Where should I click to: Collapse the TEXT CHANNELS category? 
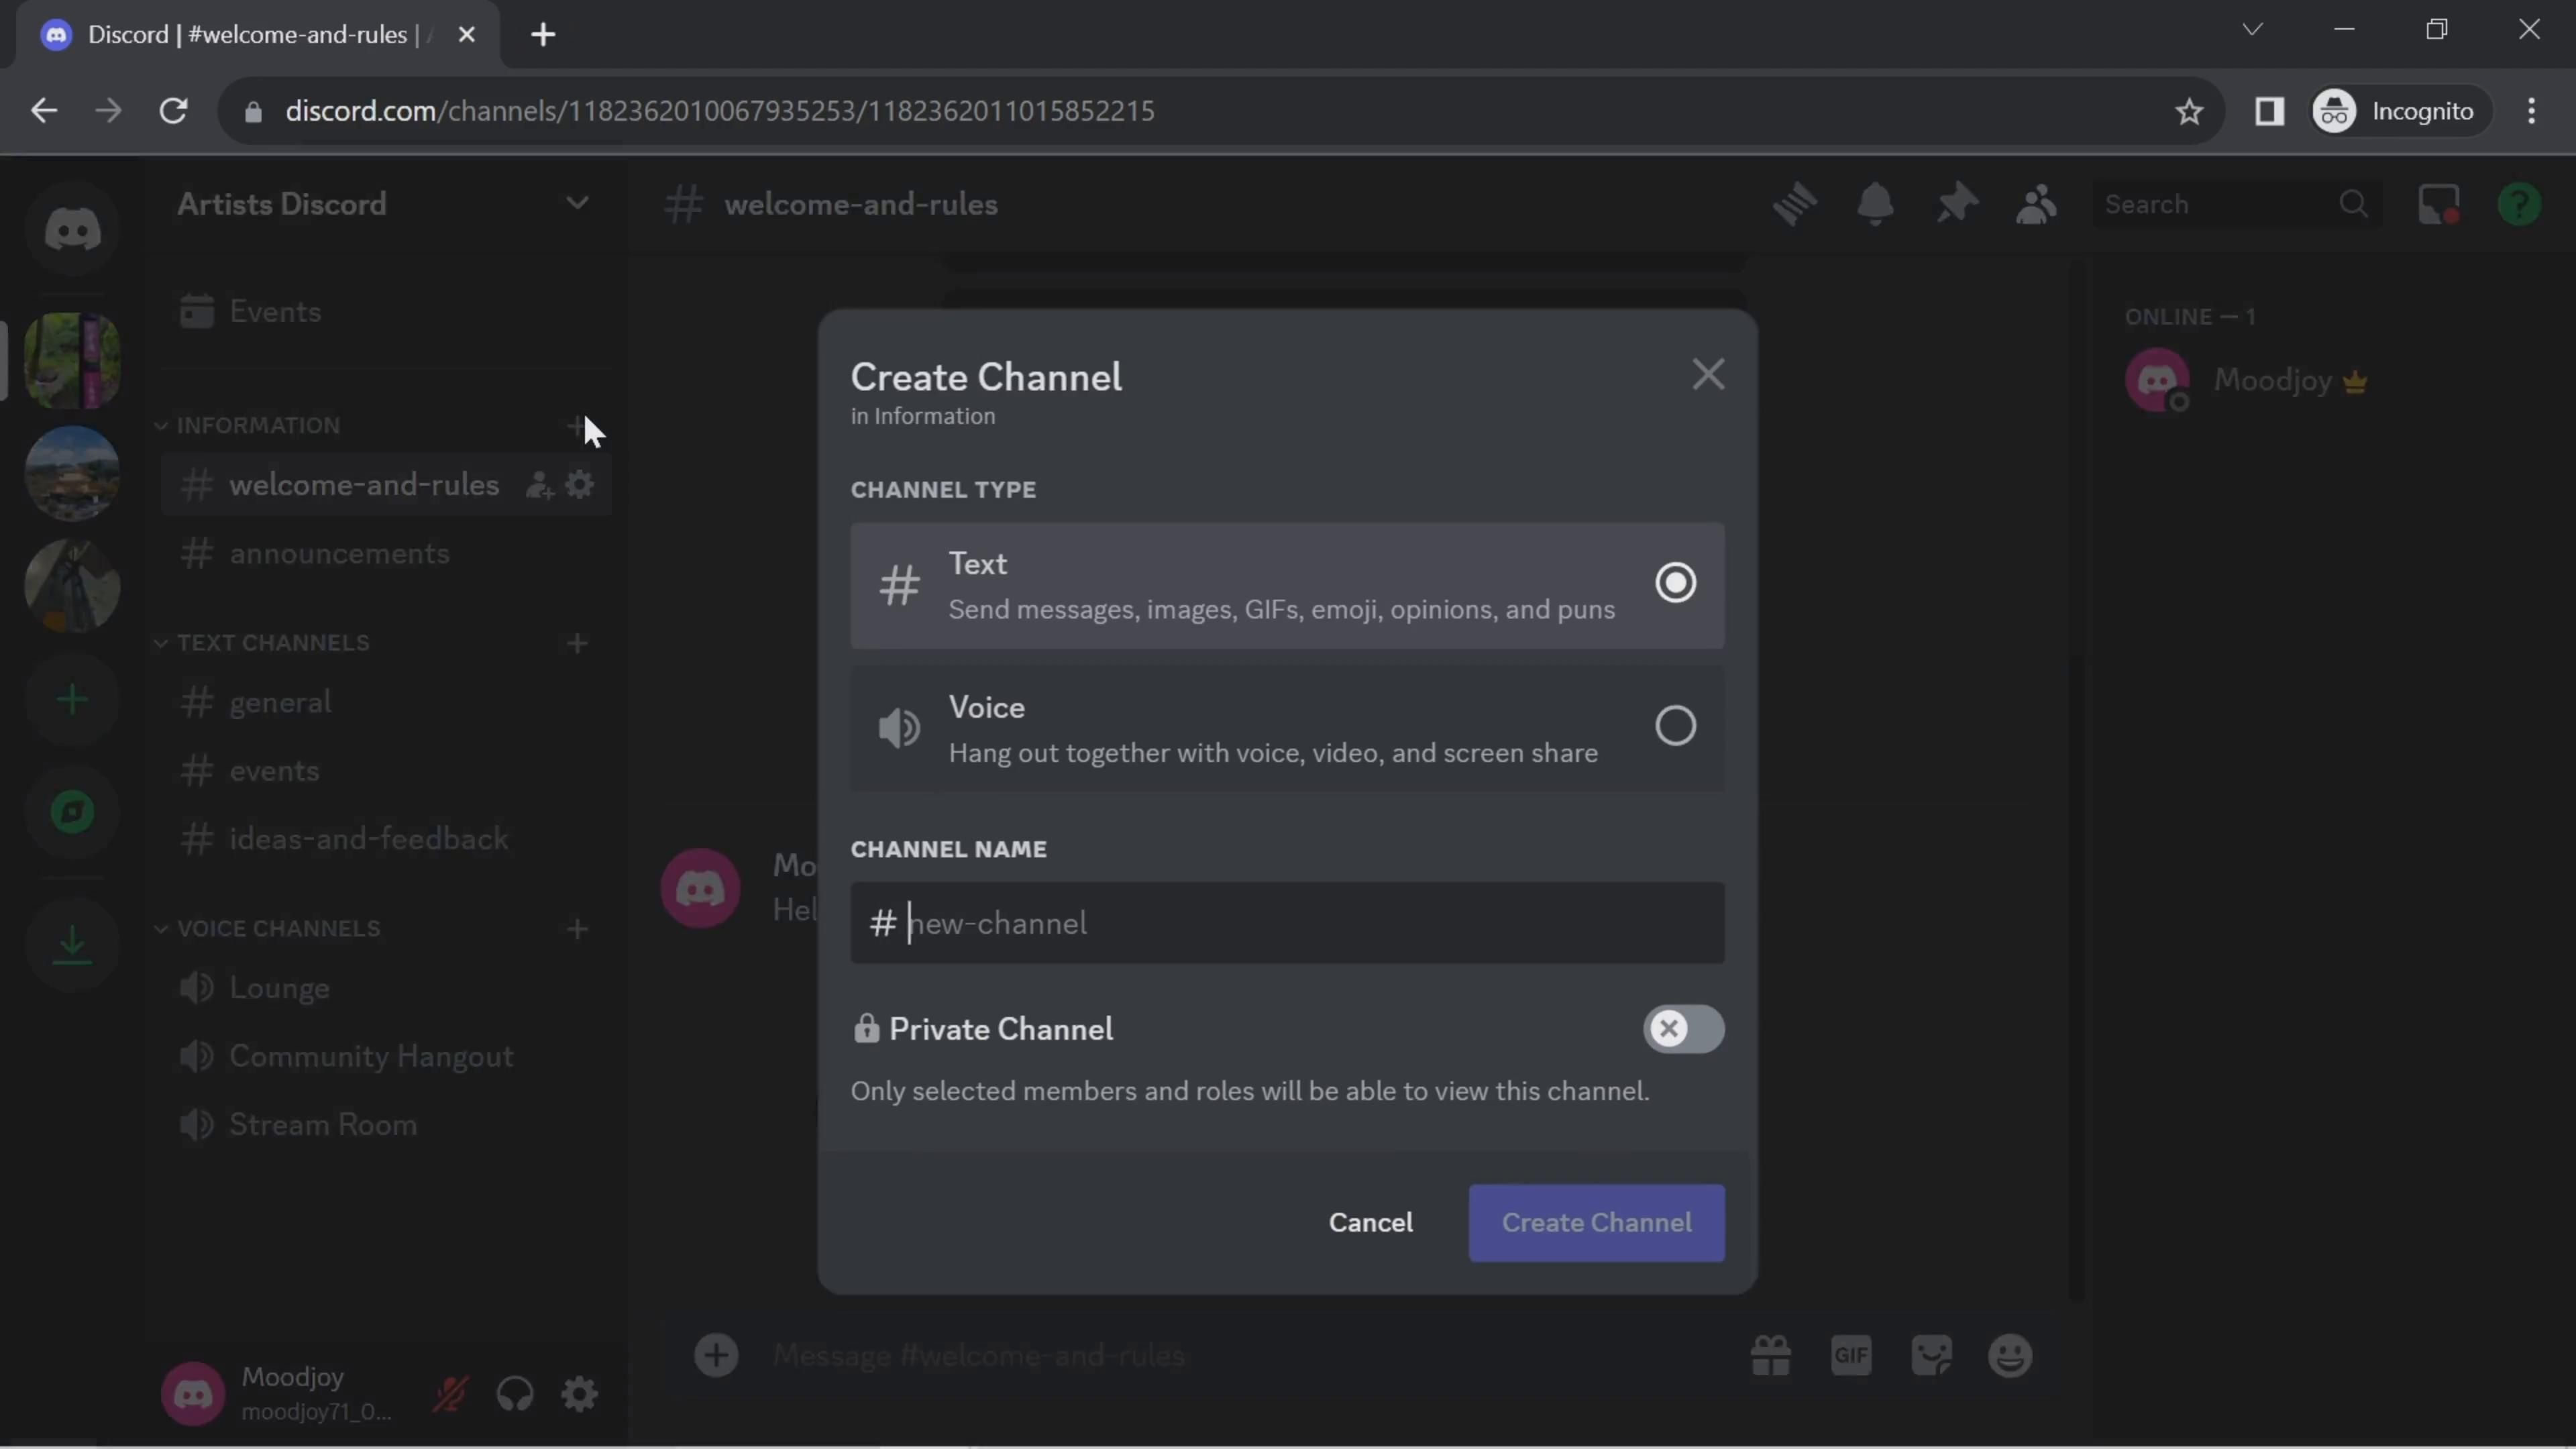pyautogui.click(x=272, y=643)
